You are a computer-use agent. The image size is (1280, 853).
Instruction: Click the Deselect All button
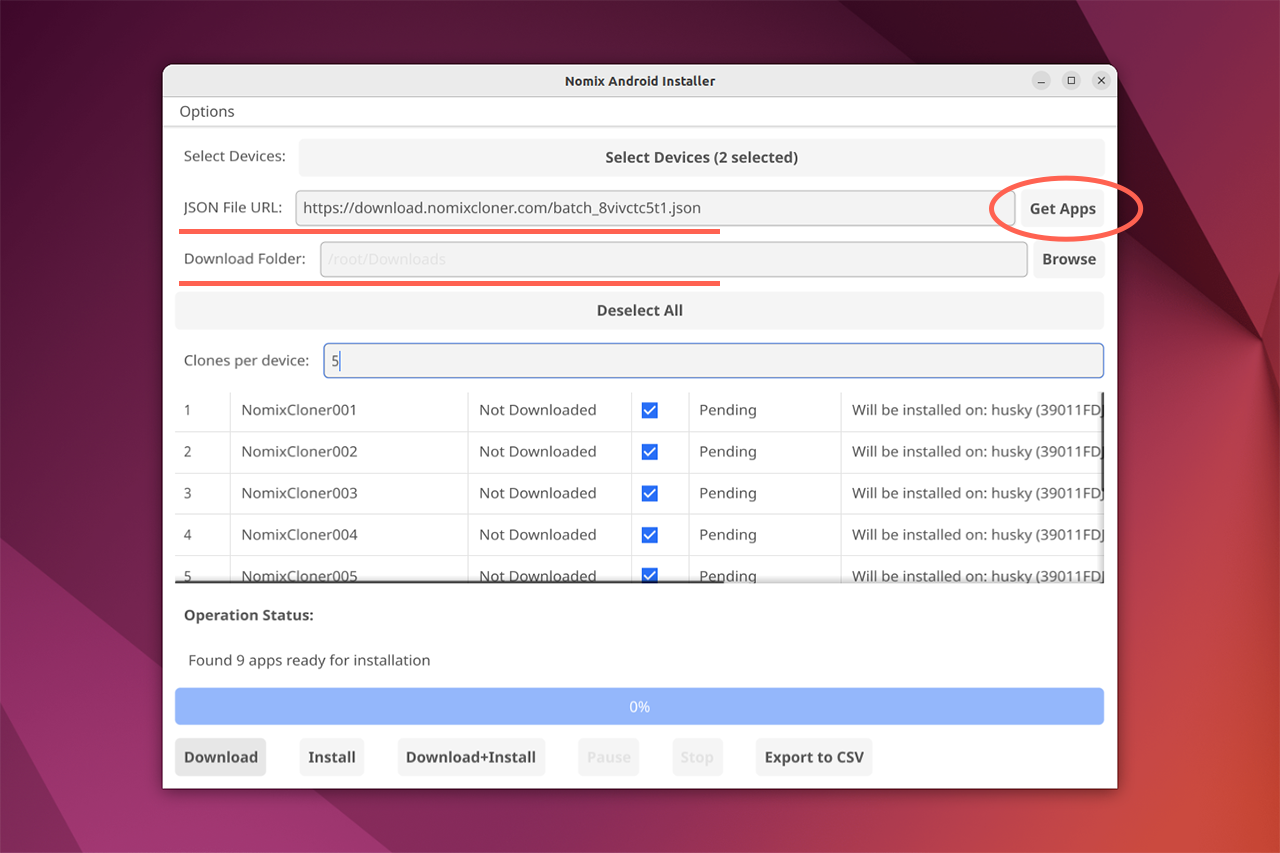(640, 310)
